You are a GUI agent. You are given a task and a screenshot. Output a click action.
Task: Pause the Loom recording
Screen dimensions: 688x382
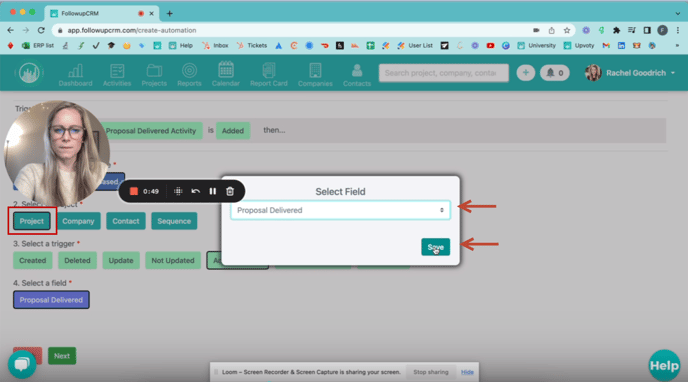tap(212, 191)
